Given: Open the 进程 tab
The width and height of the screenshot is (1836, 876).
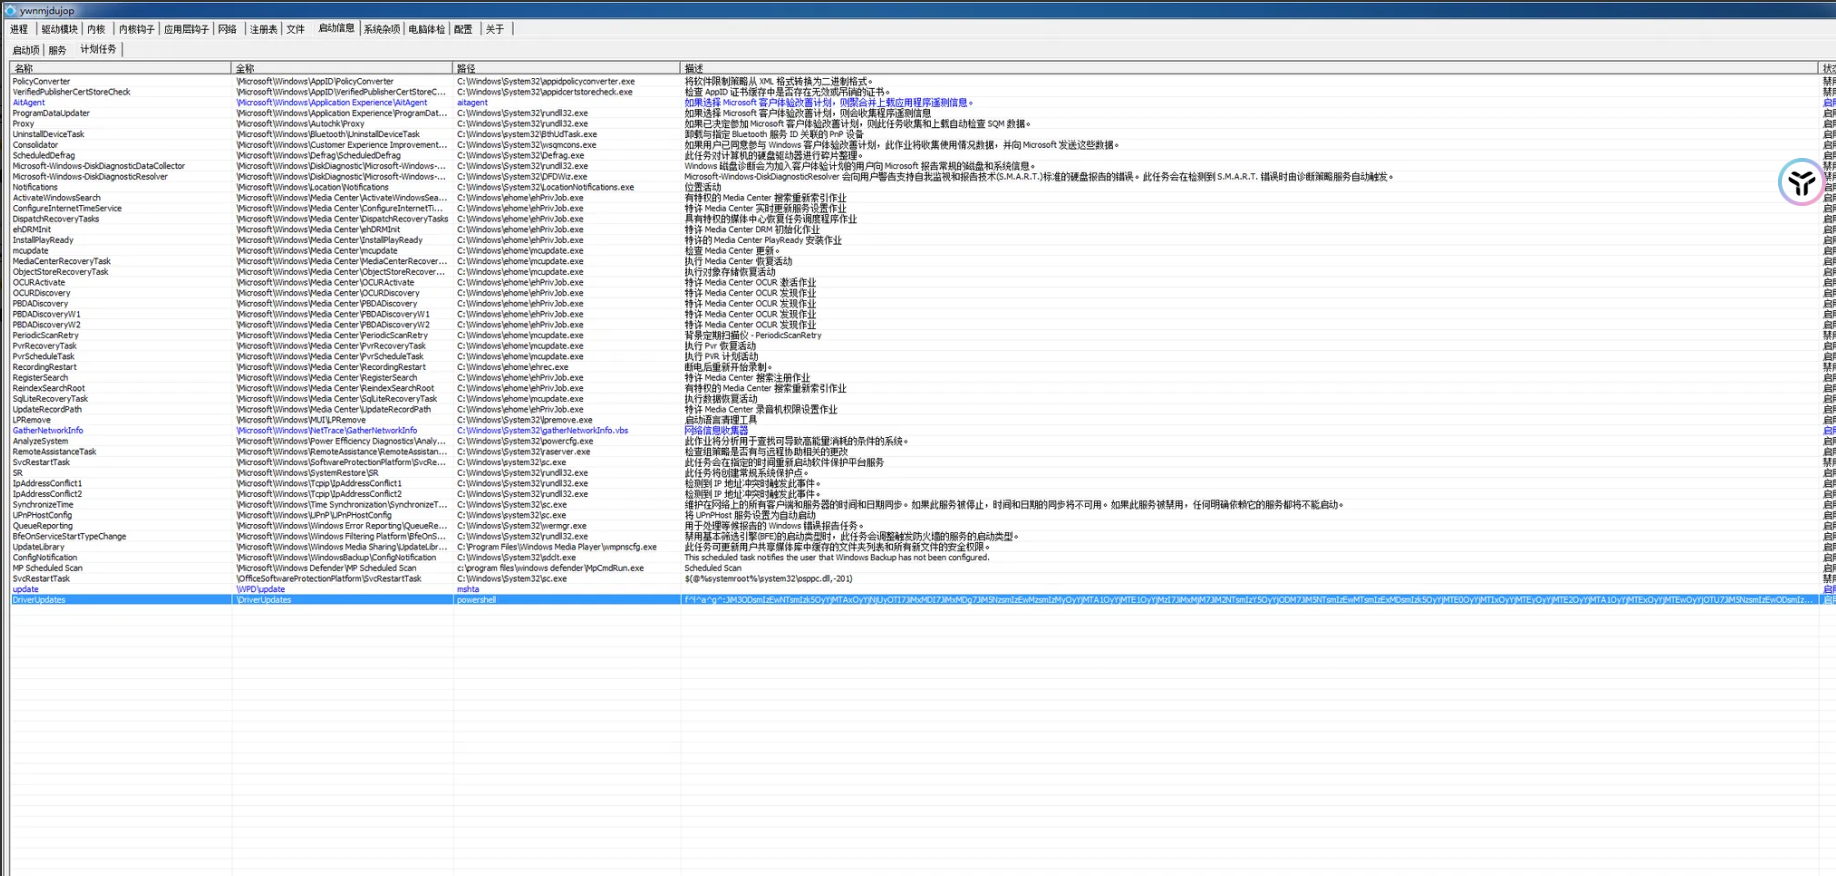Looking at the screenshot, I should tap(19, 29).
